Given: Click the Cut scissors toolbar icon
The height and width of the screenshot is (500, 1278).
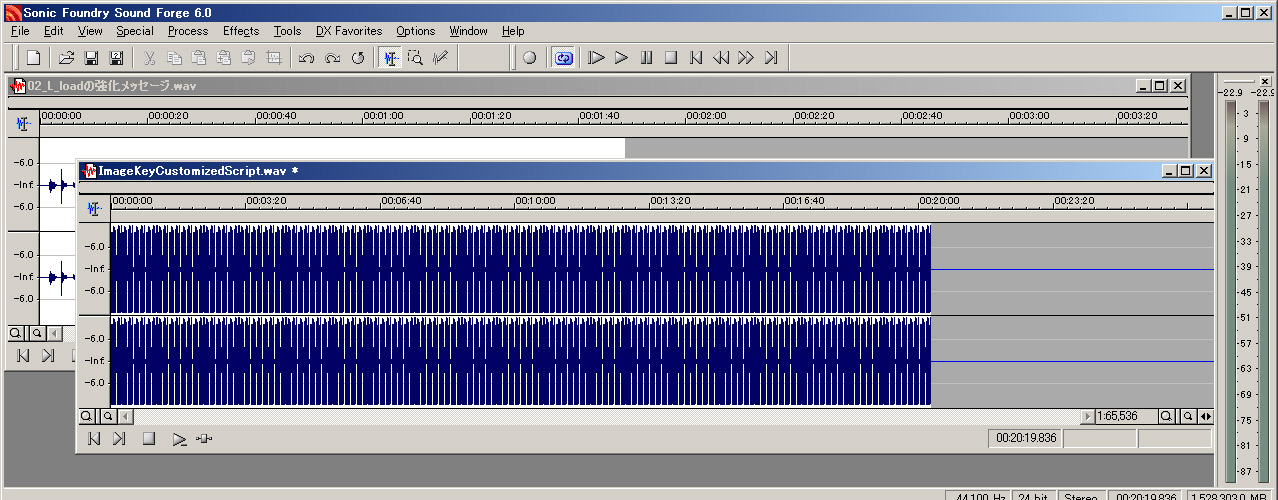Looking at the screenshot, I should [149, 58].
